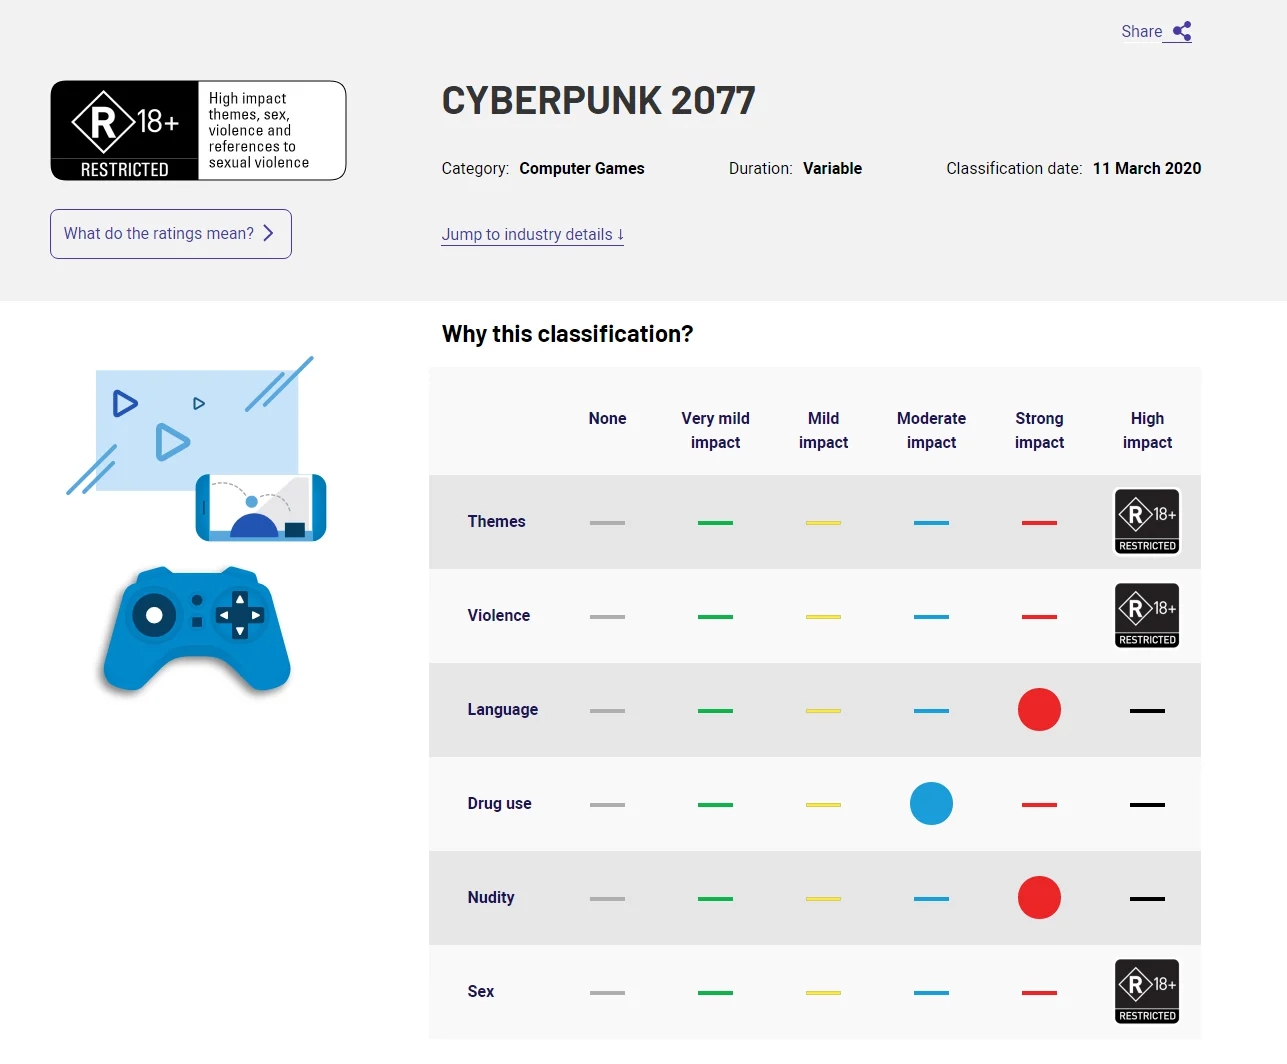Click the video player illustration thumbnail
Viewport: 1287px width, 1064px height.
[195, 430]
